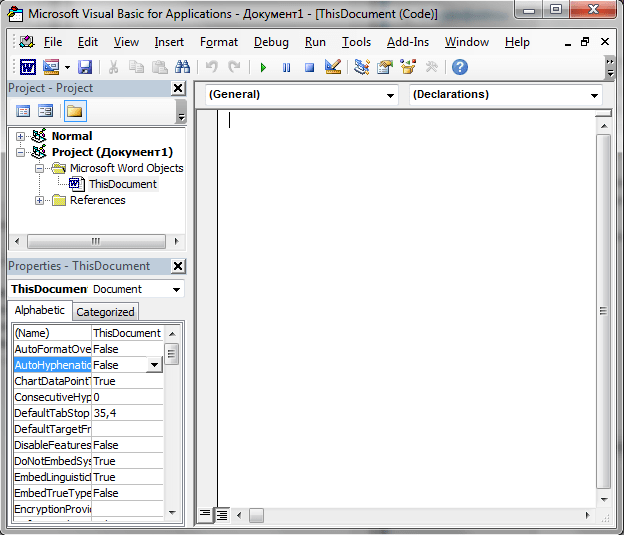Click the Copy icon in toolbar
This screenshot has height=535, width=624.
point(136,67)
